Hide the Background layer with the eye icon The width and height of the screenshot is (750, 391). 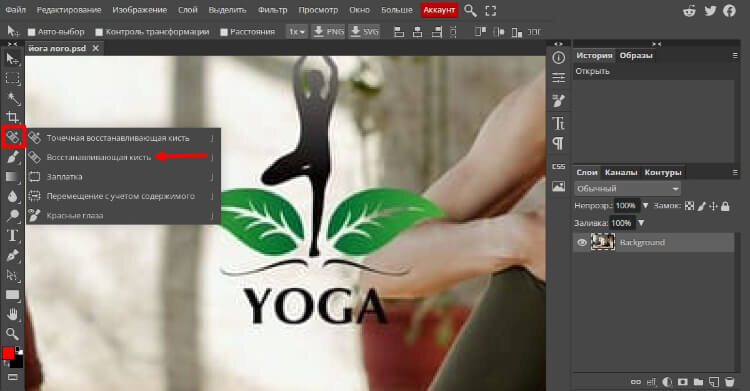[x=582, y=243]
